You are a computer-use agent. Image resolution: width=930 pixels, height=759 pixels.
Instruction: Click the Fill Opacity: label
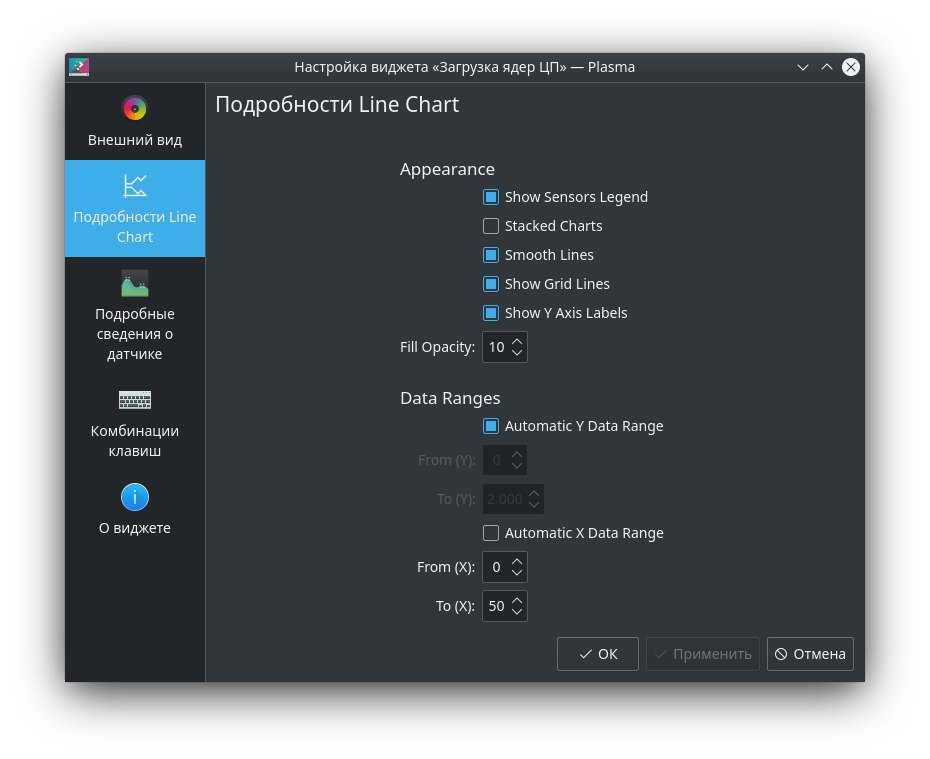[x=437, y=347]
